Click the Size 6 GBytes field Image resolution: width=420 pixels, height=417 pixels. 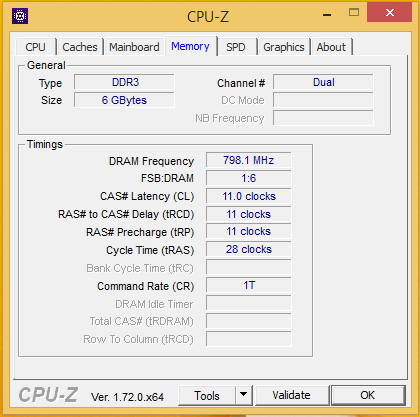[124, 100]
